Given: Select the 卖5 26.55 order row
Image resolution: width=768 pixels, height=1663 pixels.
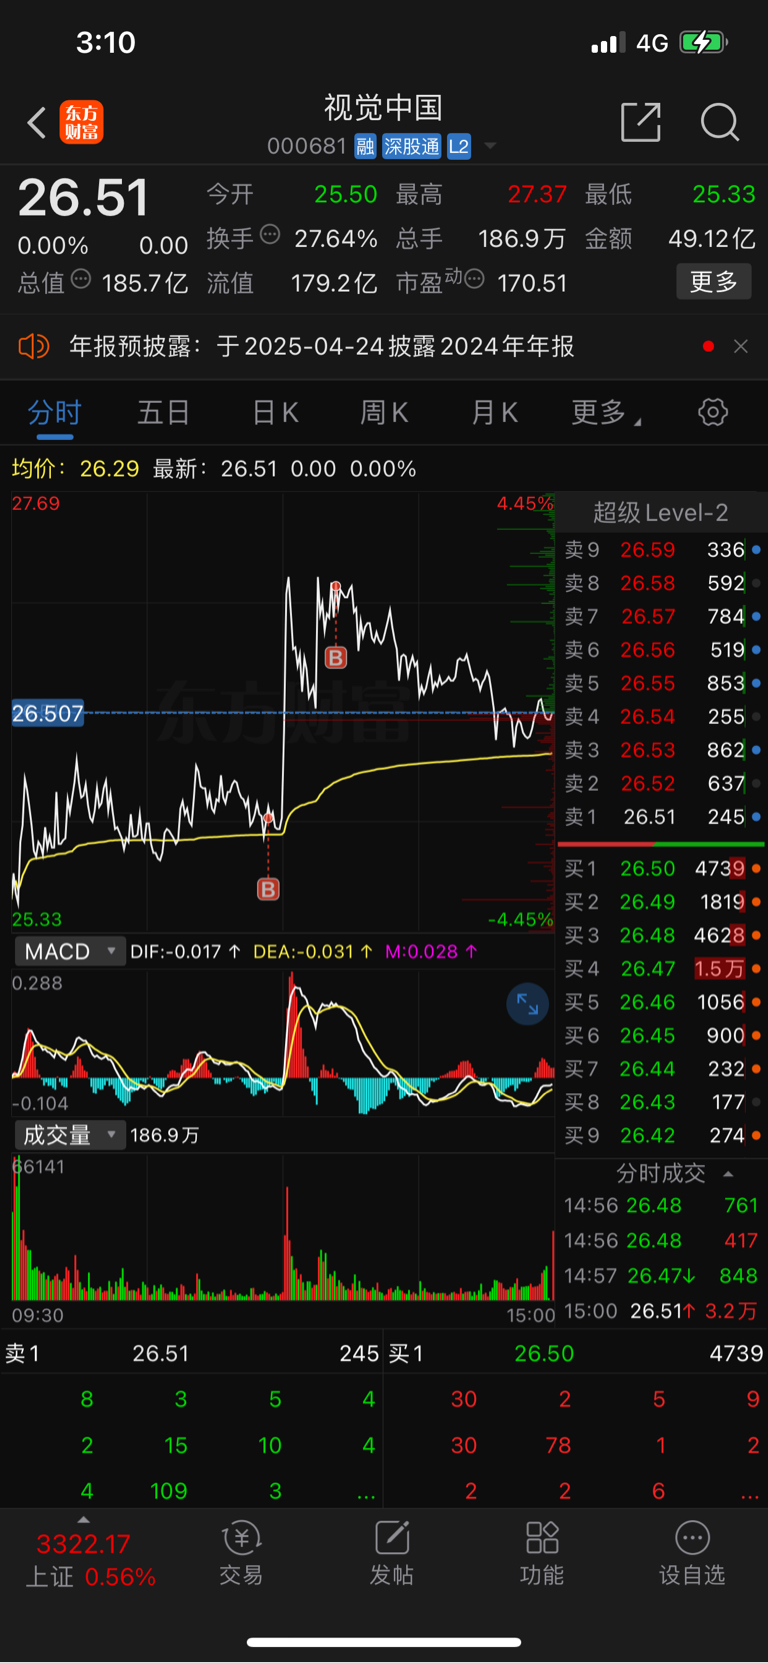Looking at the screenshot, I should pyautogui.click(x=661, y=683).
